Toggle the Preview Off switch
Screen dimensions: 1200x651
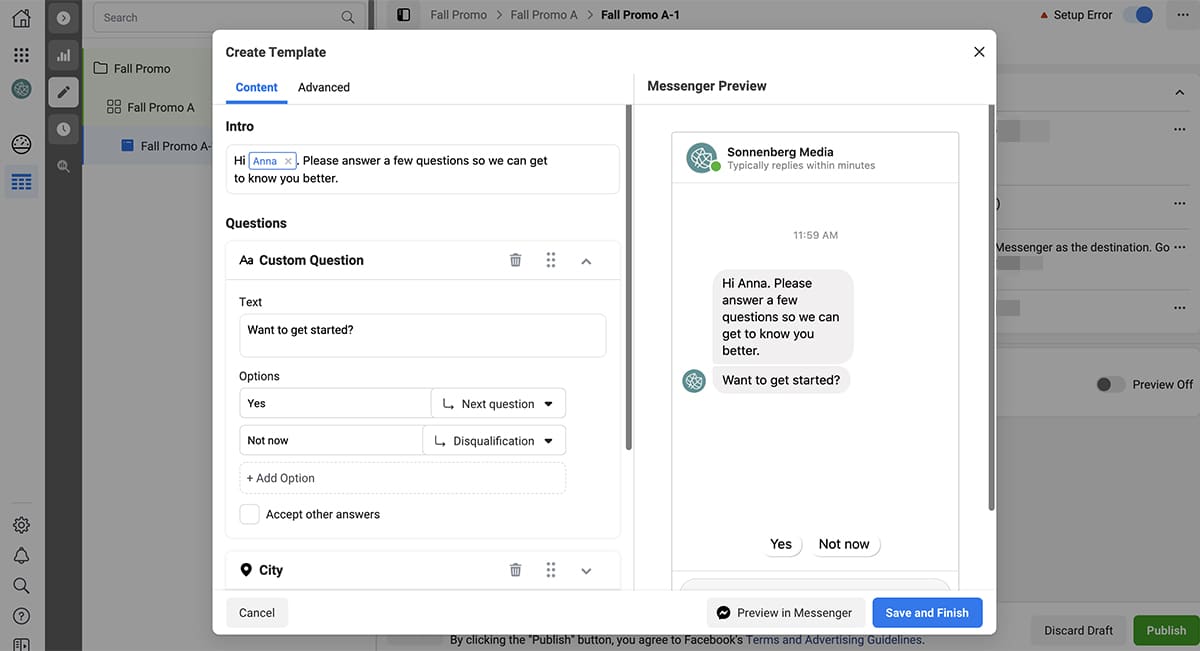pyautogui.click(x=1110, y=384)
